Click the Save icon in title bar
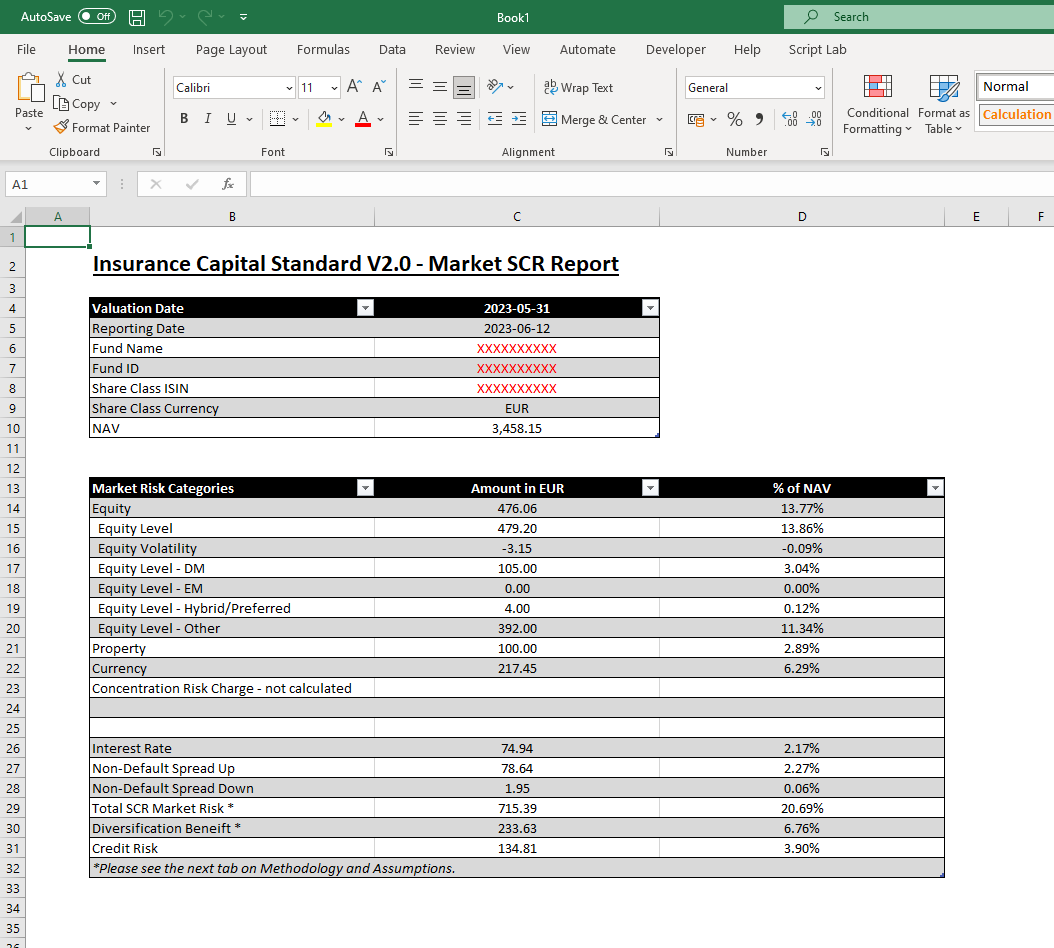Screen dimensions: 1054x948 [x=137, y=17]
